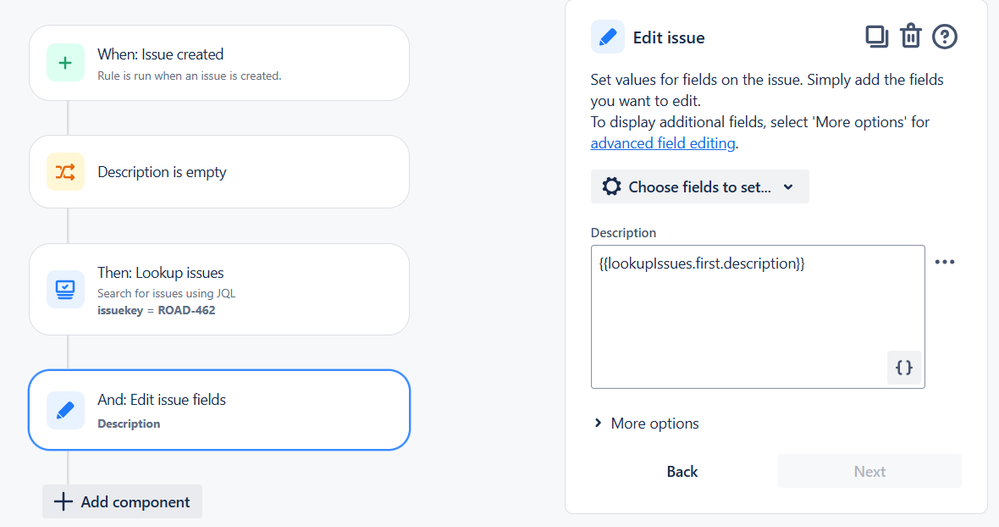Screen dimensions: 999x527
Task: Click the chevron beside Choose fields to set
Action: click(x=788, y=187)
